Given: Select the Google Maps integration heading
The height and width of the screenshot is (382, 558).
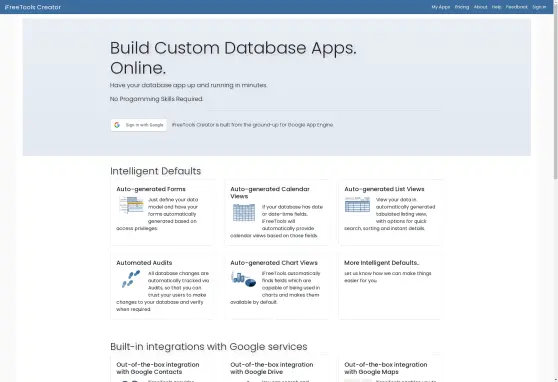Looking at the screenshot, I should pos(386,368).
